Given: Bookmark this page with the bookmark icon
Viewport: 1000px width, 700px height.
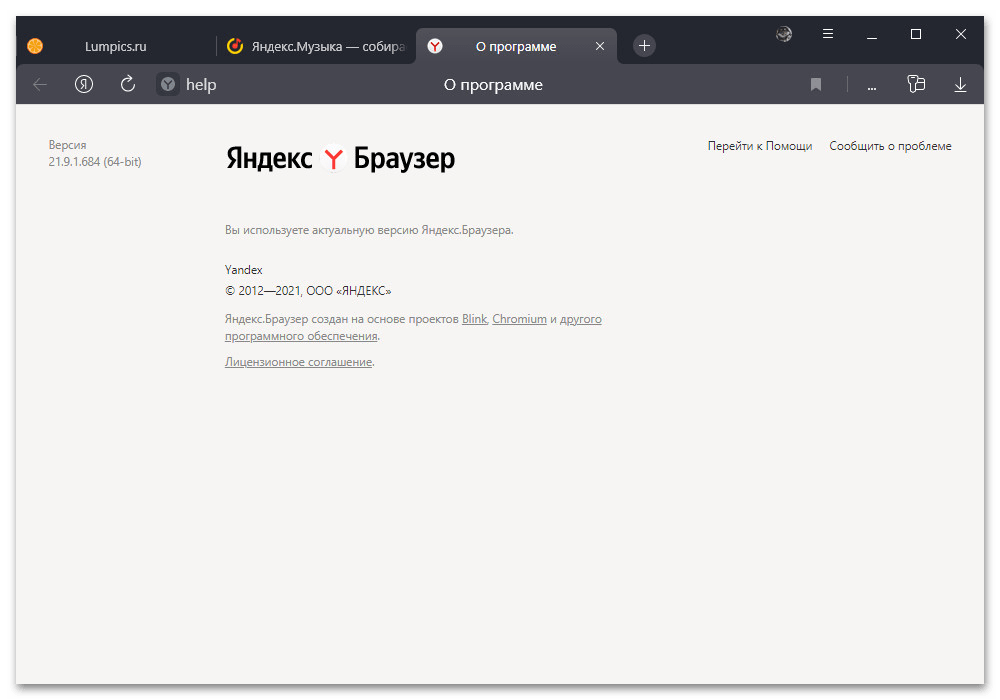Looking at the screenshot, I should [816, 85].
